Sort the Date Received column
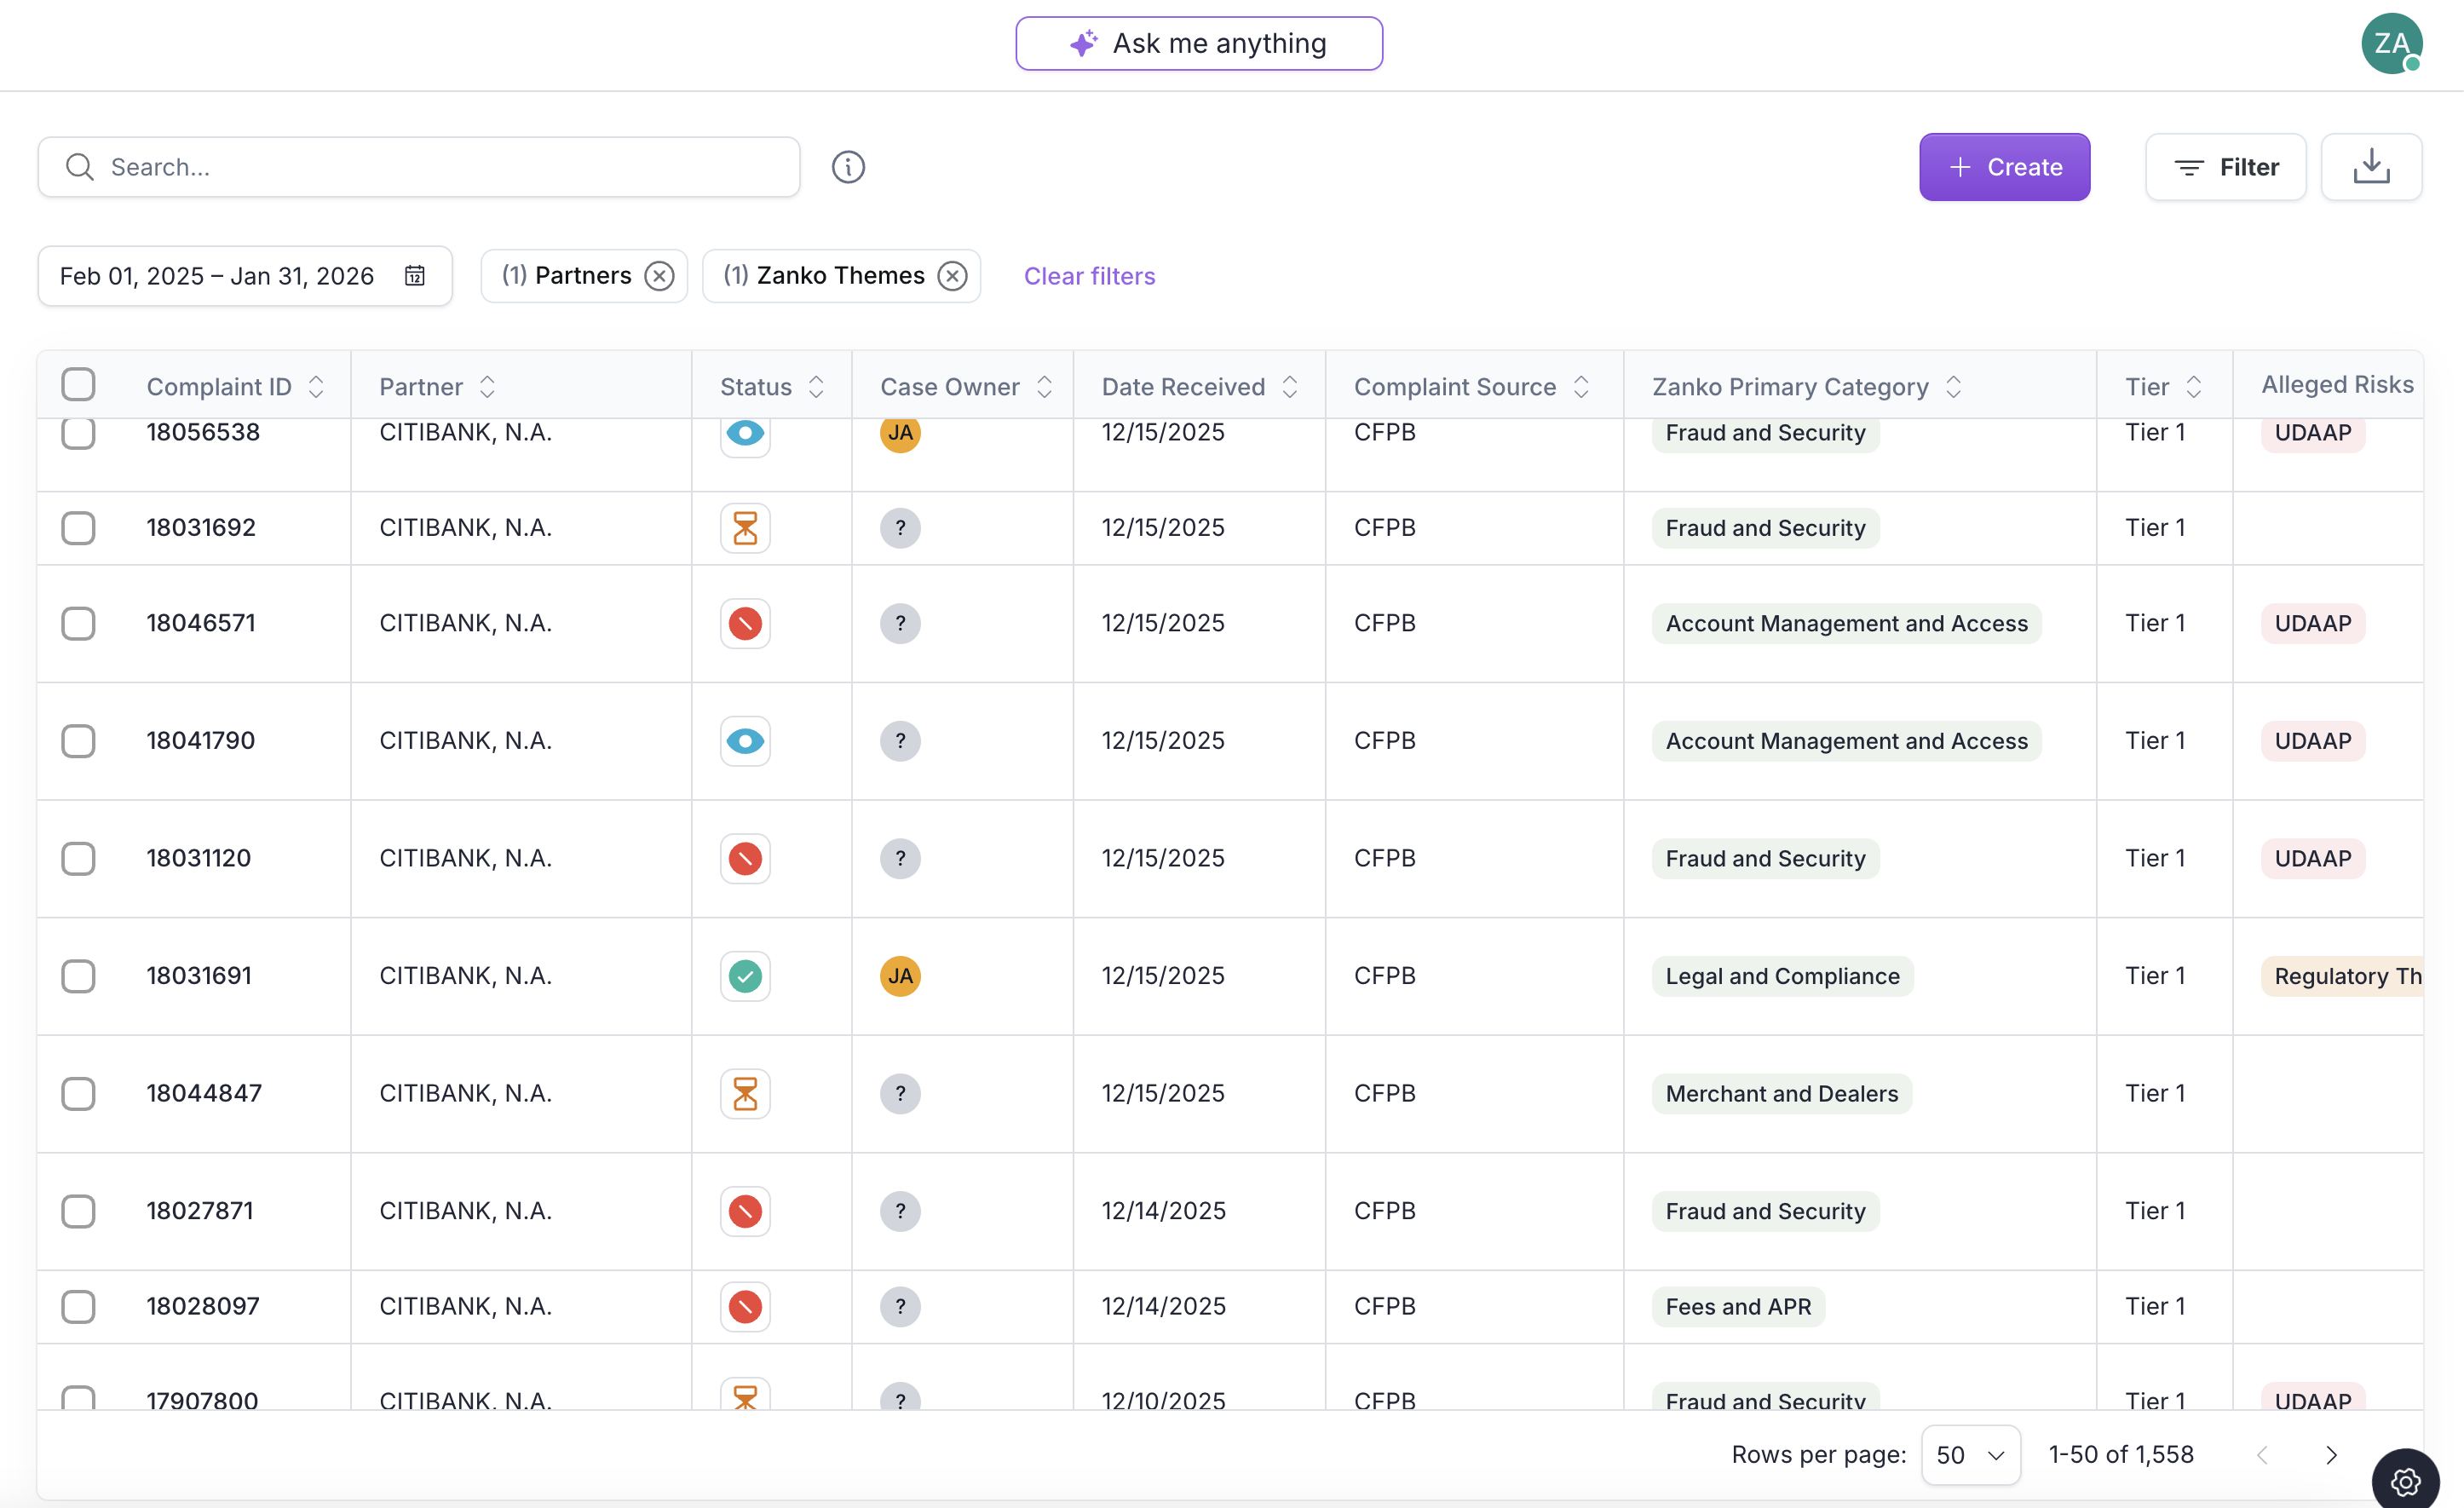The width and height of the screenshot is (2464, 1508). pos(1290,386)
